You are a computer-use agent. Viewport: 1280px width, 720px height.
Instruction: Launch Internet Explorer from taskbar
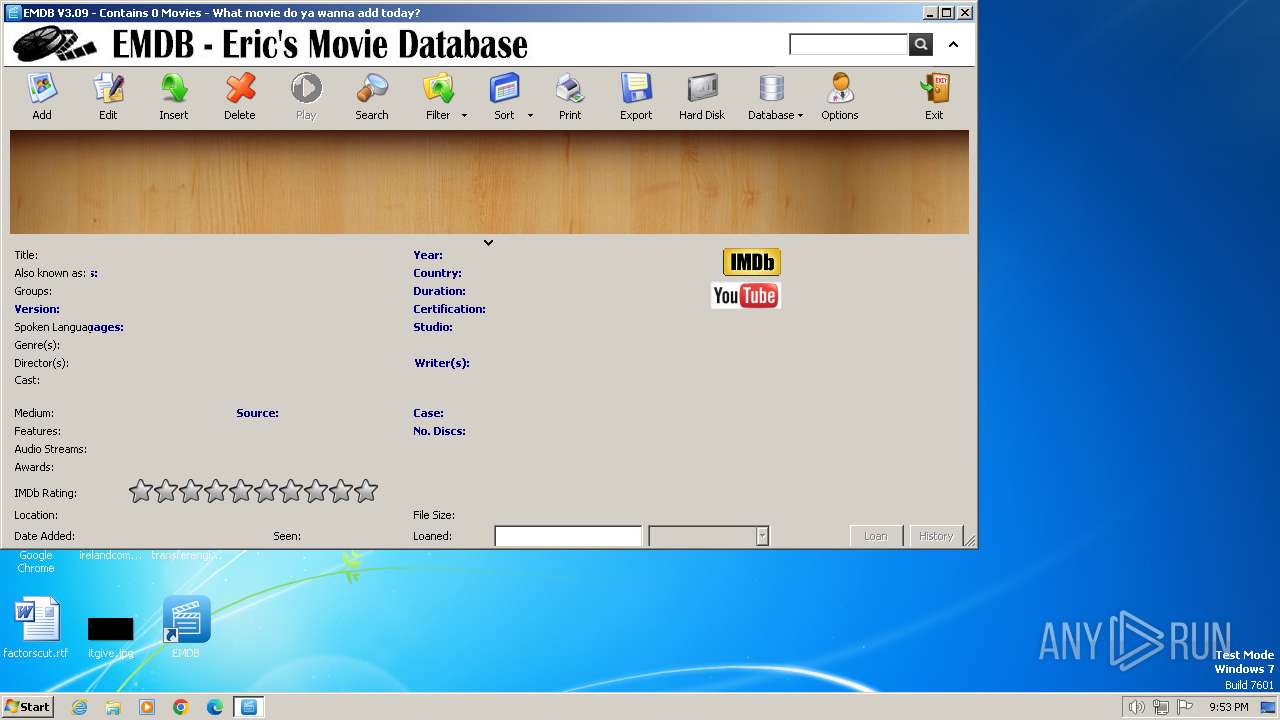click(x=79, y=707)
